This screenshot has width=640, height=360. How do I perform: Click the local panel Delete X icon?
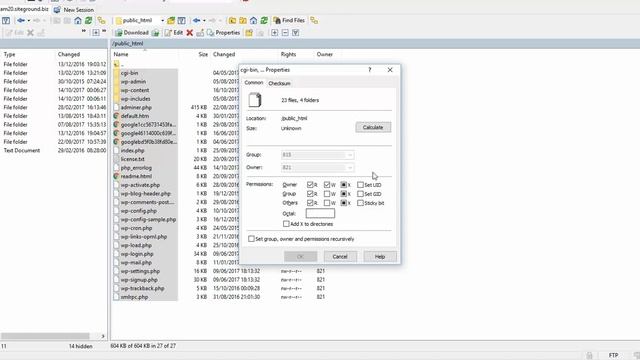click(x=30, y=33)
